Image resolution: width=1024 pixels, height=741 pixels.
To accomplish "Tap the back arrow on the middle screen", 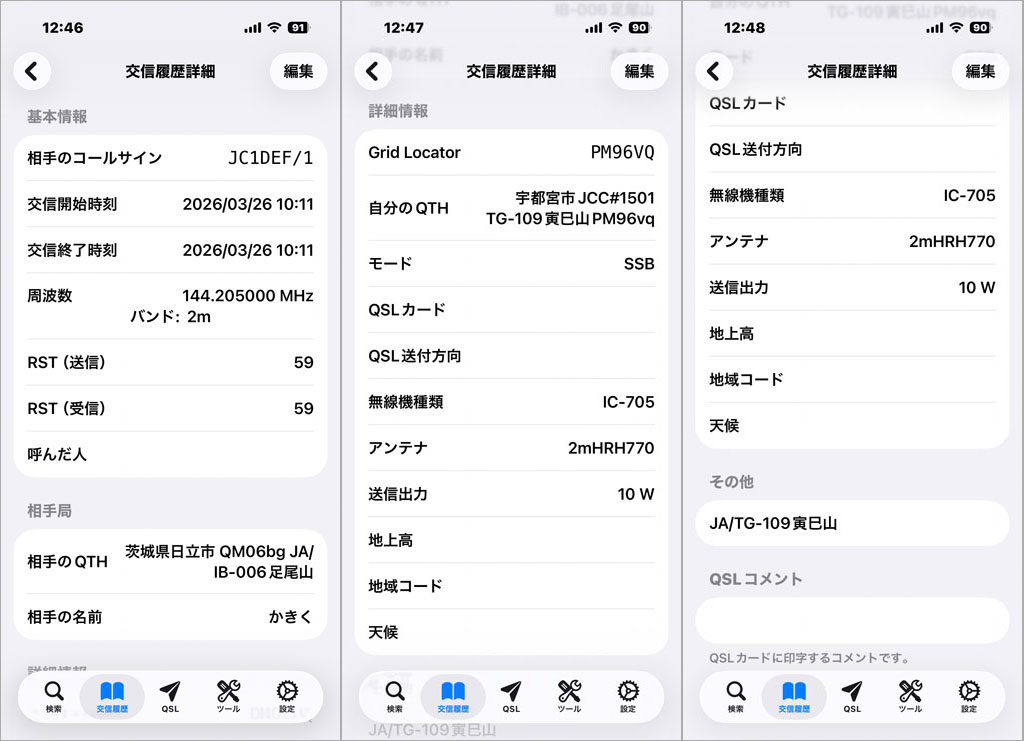I will [373, 72].
